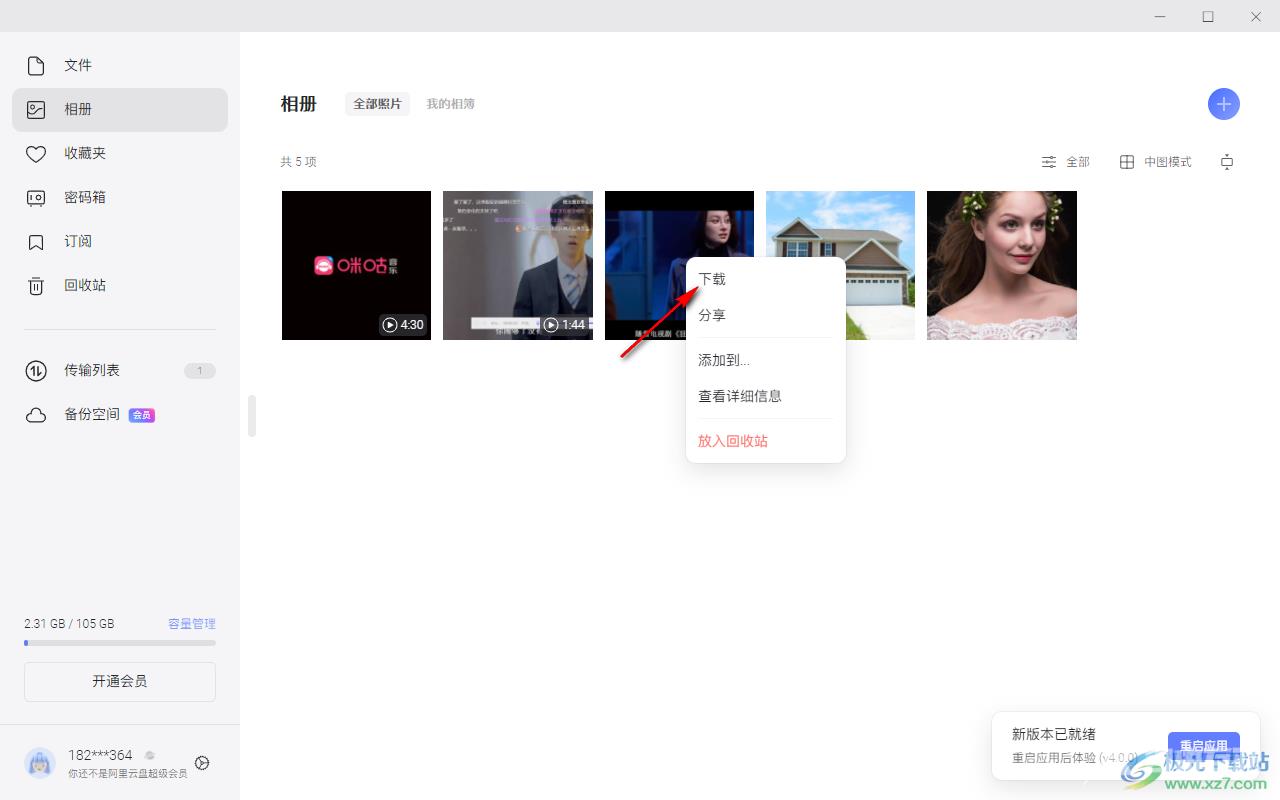Image resolution: width=1280 pixels, height=800 pixels.
Task: Select 查看详细信息 in context menu
Action: pos(766,397)
